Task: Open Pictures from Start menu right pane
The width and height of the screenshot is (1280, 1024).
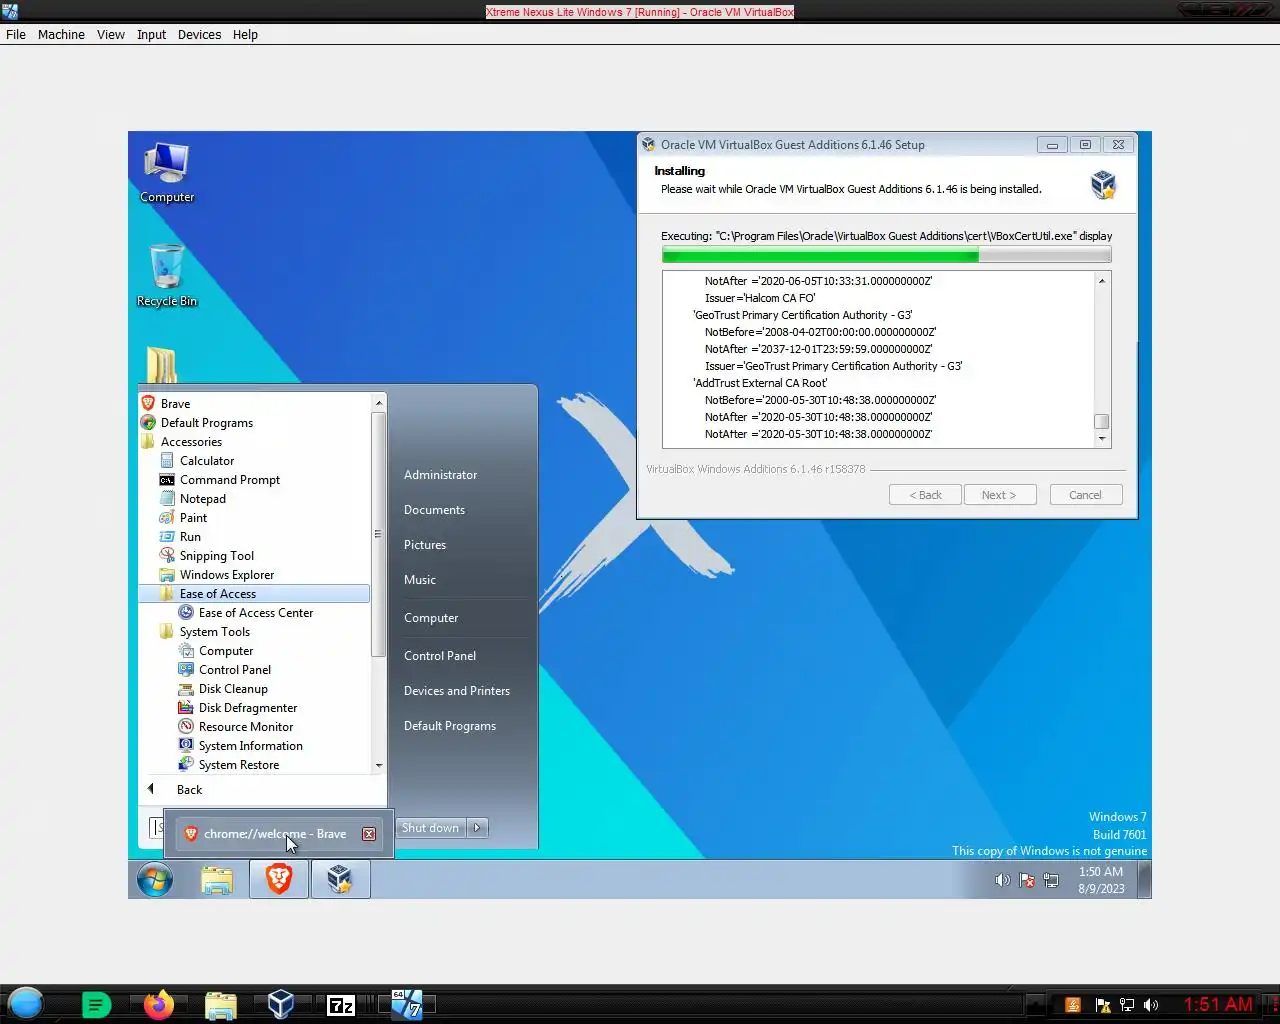Action: [x=425, y=545]
